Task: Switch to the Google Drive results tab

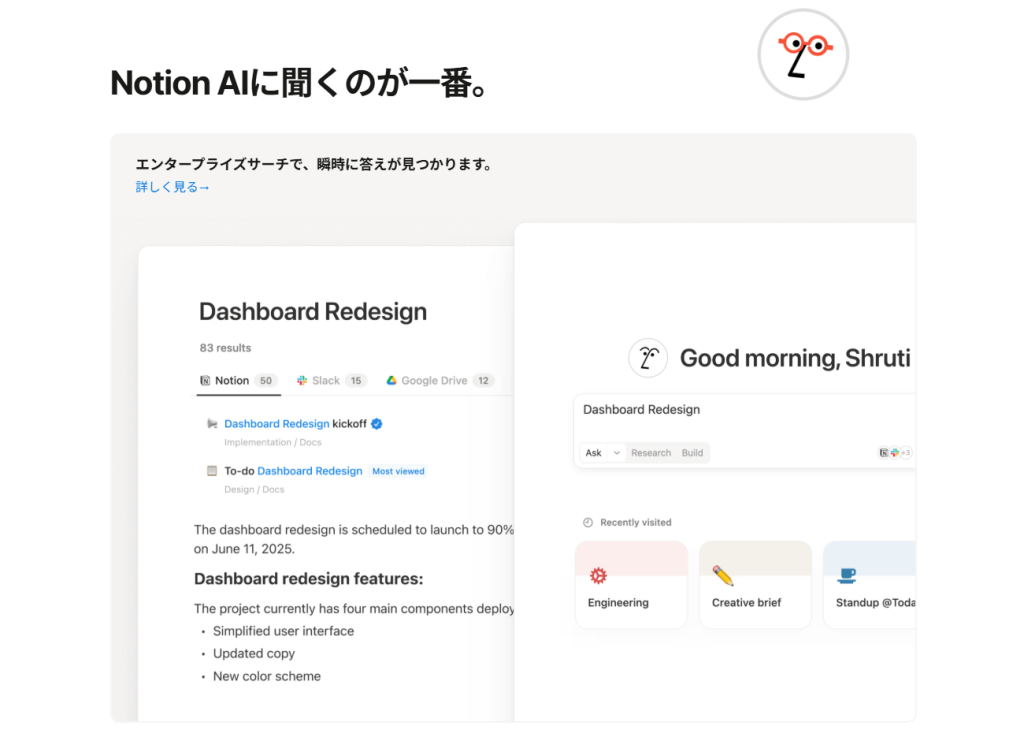Action: [x=440, y=380]
